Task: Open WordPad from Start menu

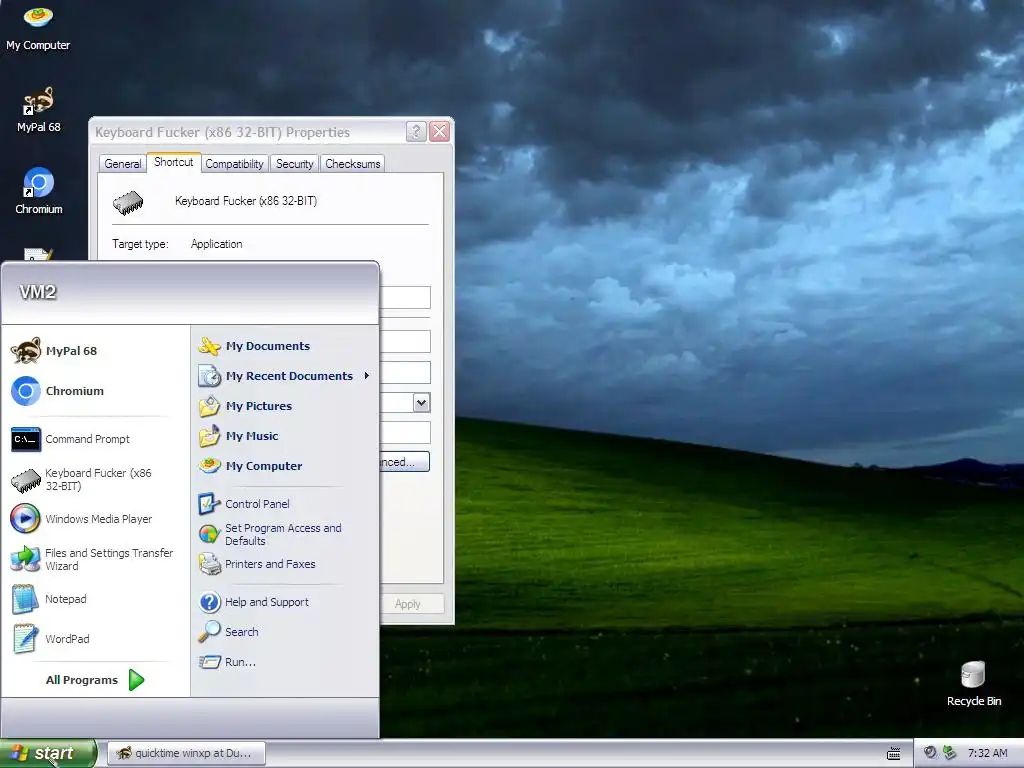Action: pos(95,639)
